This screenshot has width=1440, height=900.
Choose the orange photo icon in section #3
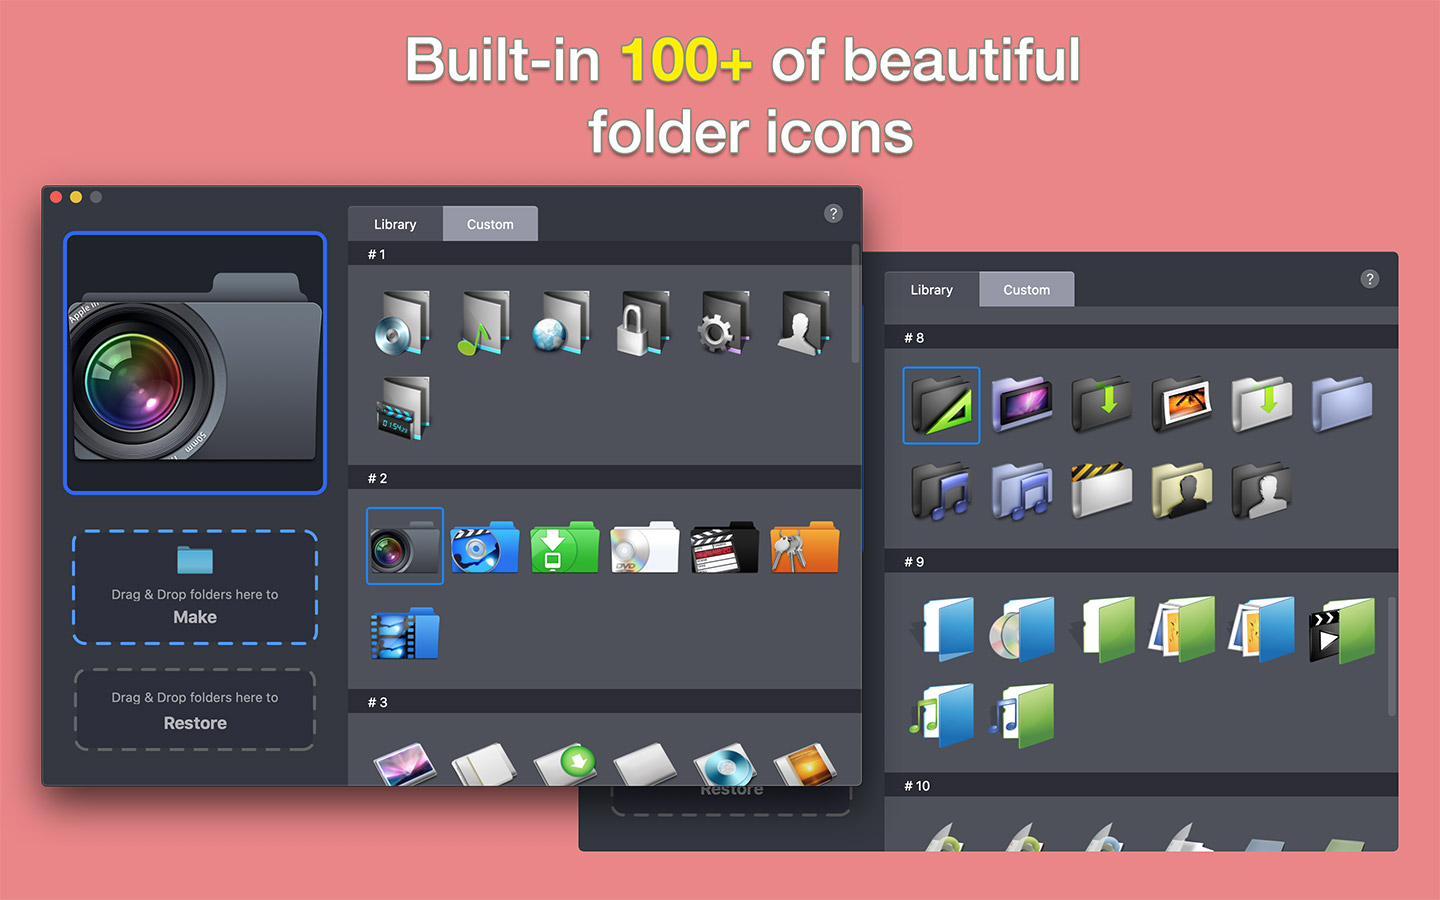click(804, 764)
